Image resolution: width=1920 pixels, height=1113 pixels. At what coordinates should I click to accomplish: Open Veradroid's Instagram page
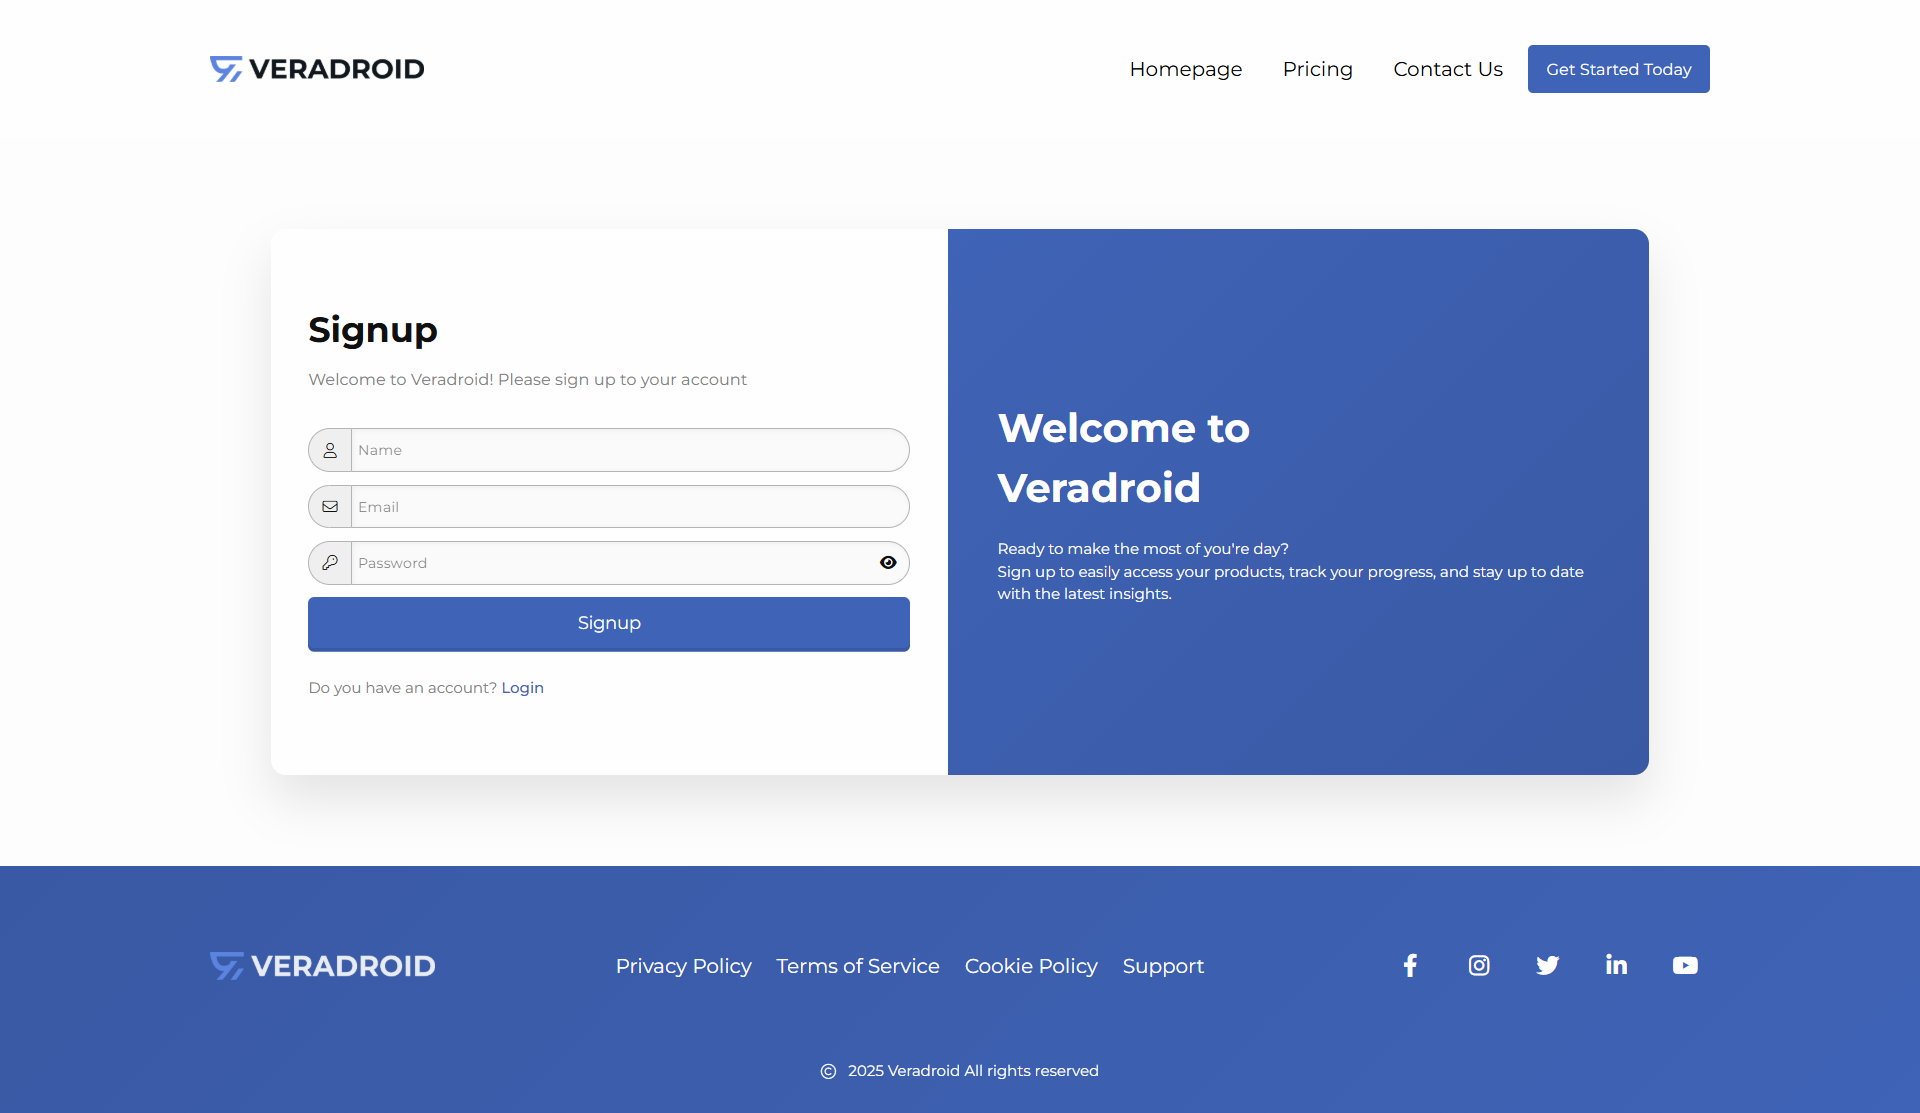tap(1478, 965)
